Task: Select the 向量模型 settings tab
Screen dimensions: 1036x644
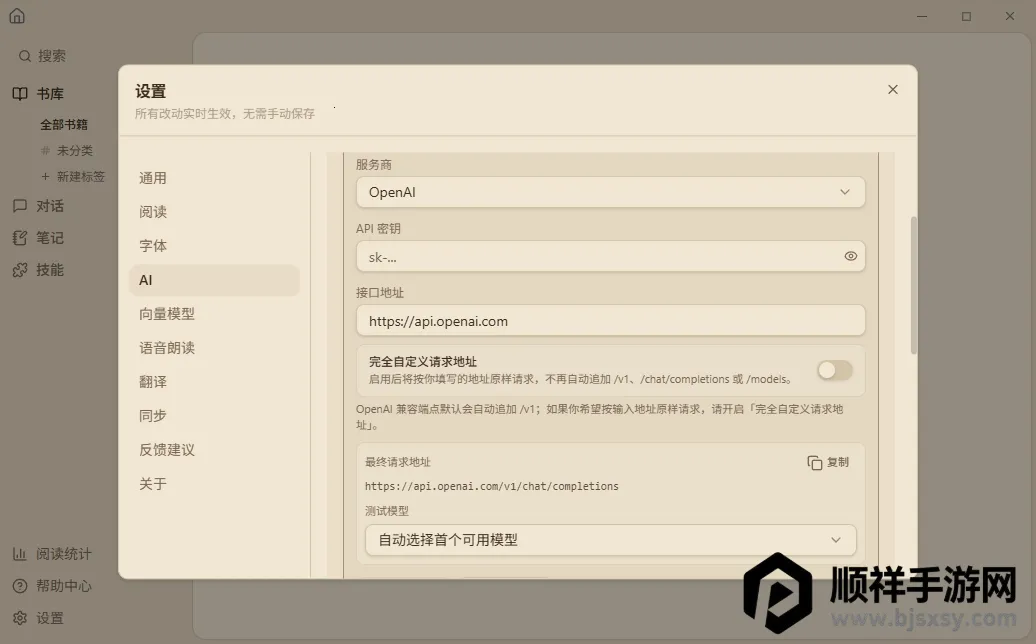Action: coord(214,314)
